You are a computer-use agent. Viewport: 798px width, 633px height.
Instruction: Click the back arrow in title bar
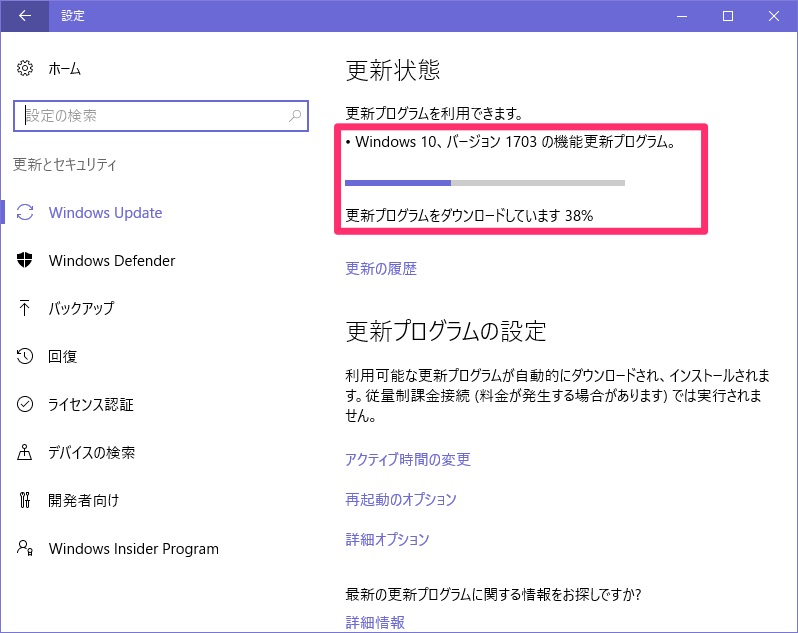click(x=24, y=16)
